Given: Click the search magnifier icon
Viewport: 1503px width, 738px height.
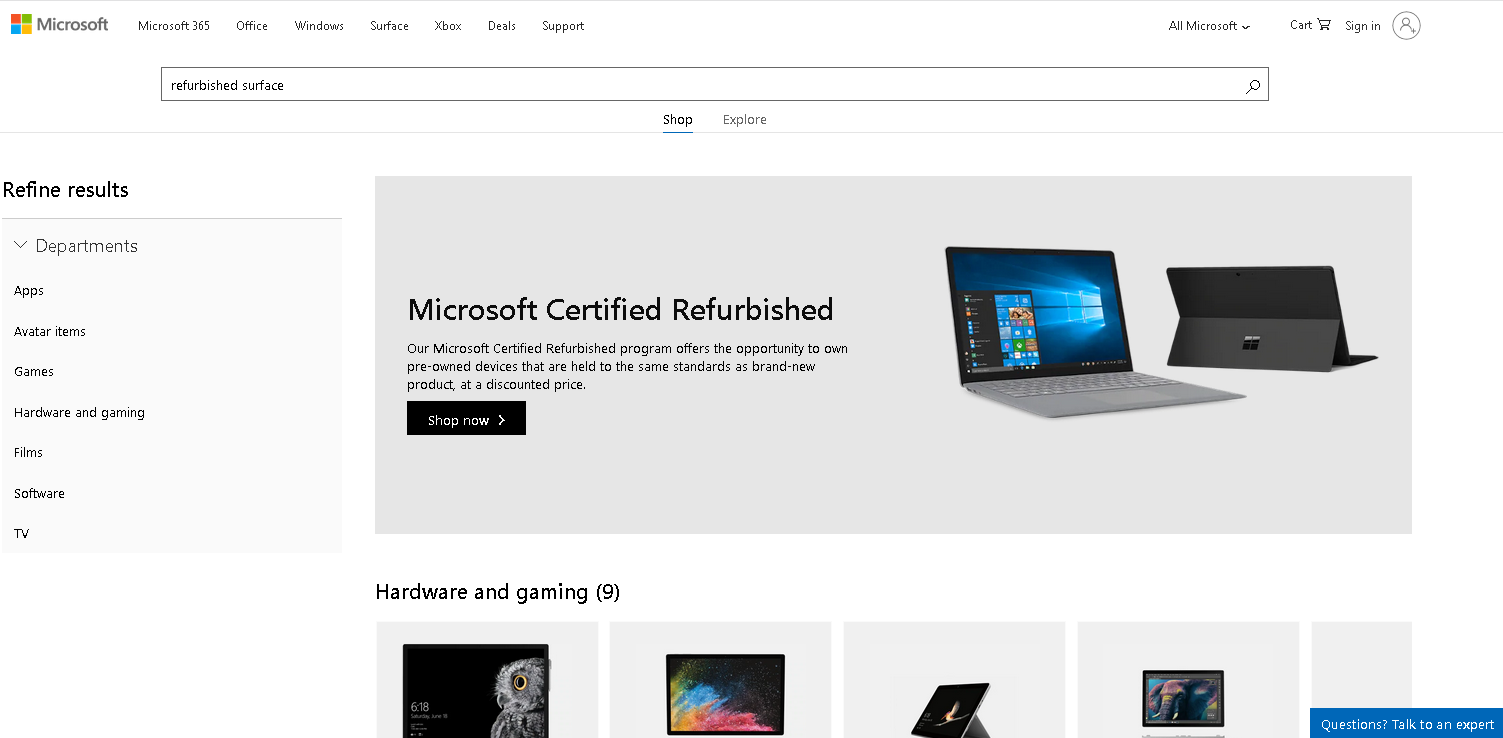Looking at the screenshot, I should point(1252,86).
